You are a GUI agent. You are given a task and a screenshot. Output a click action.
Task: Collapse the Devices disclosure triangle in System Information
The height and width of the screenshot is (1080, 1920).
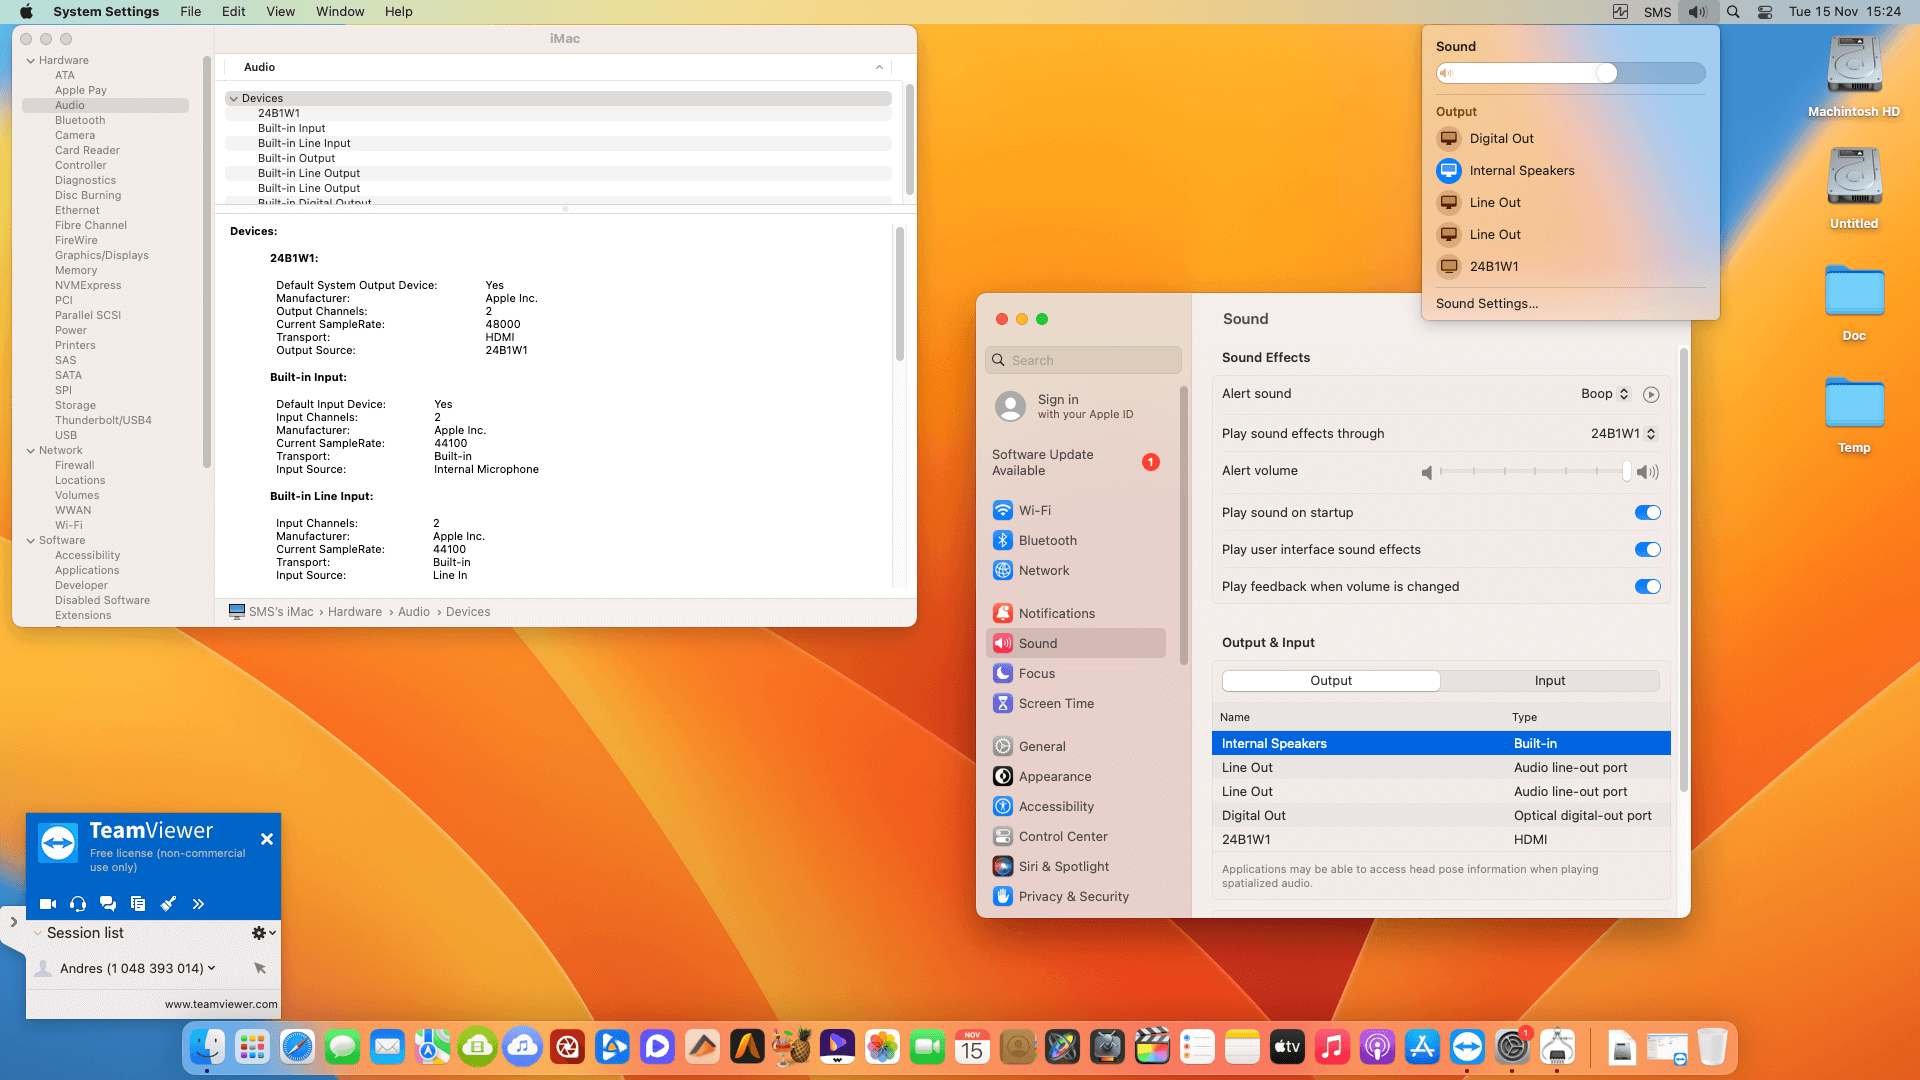click(x=233, y=99)
